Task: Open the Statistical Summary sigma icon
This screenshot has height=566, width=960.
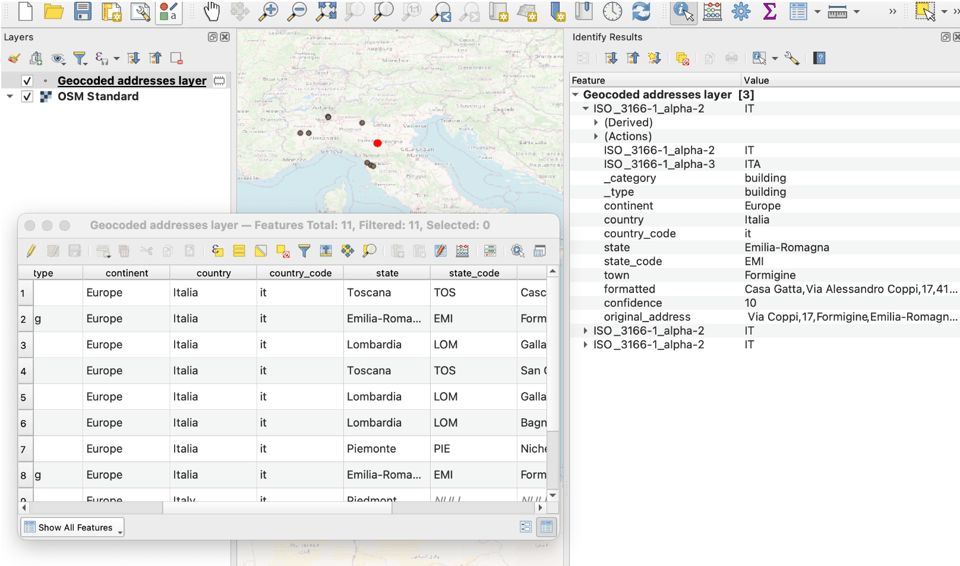Action: click(769, 12)
